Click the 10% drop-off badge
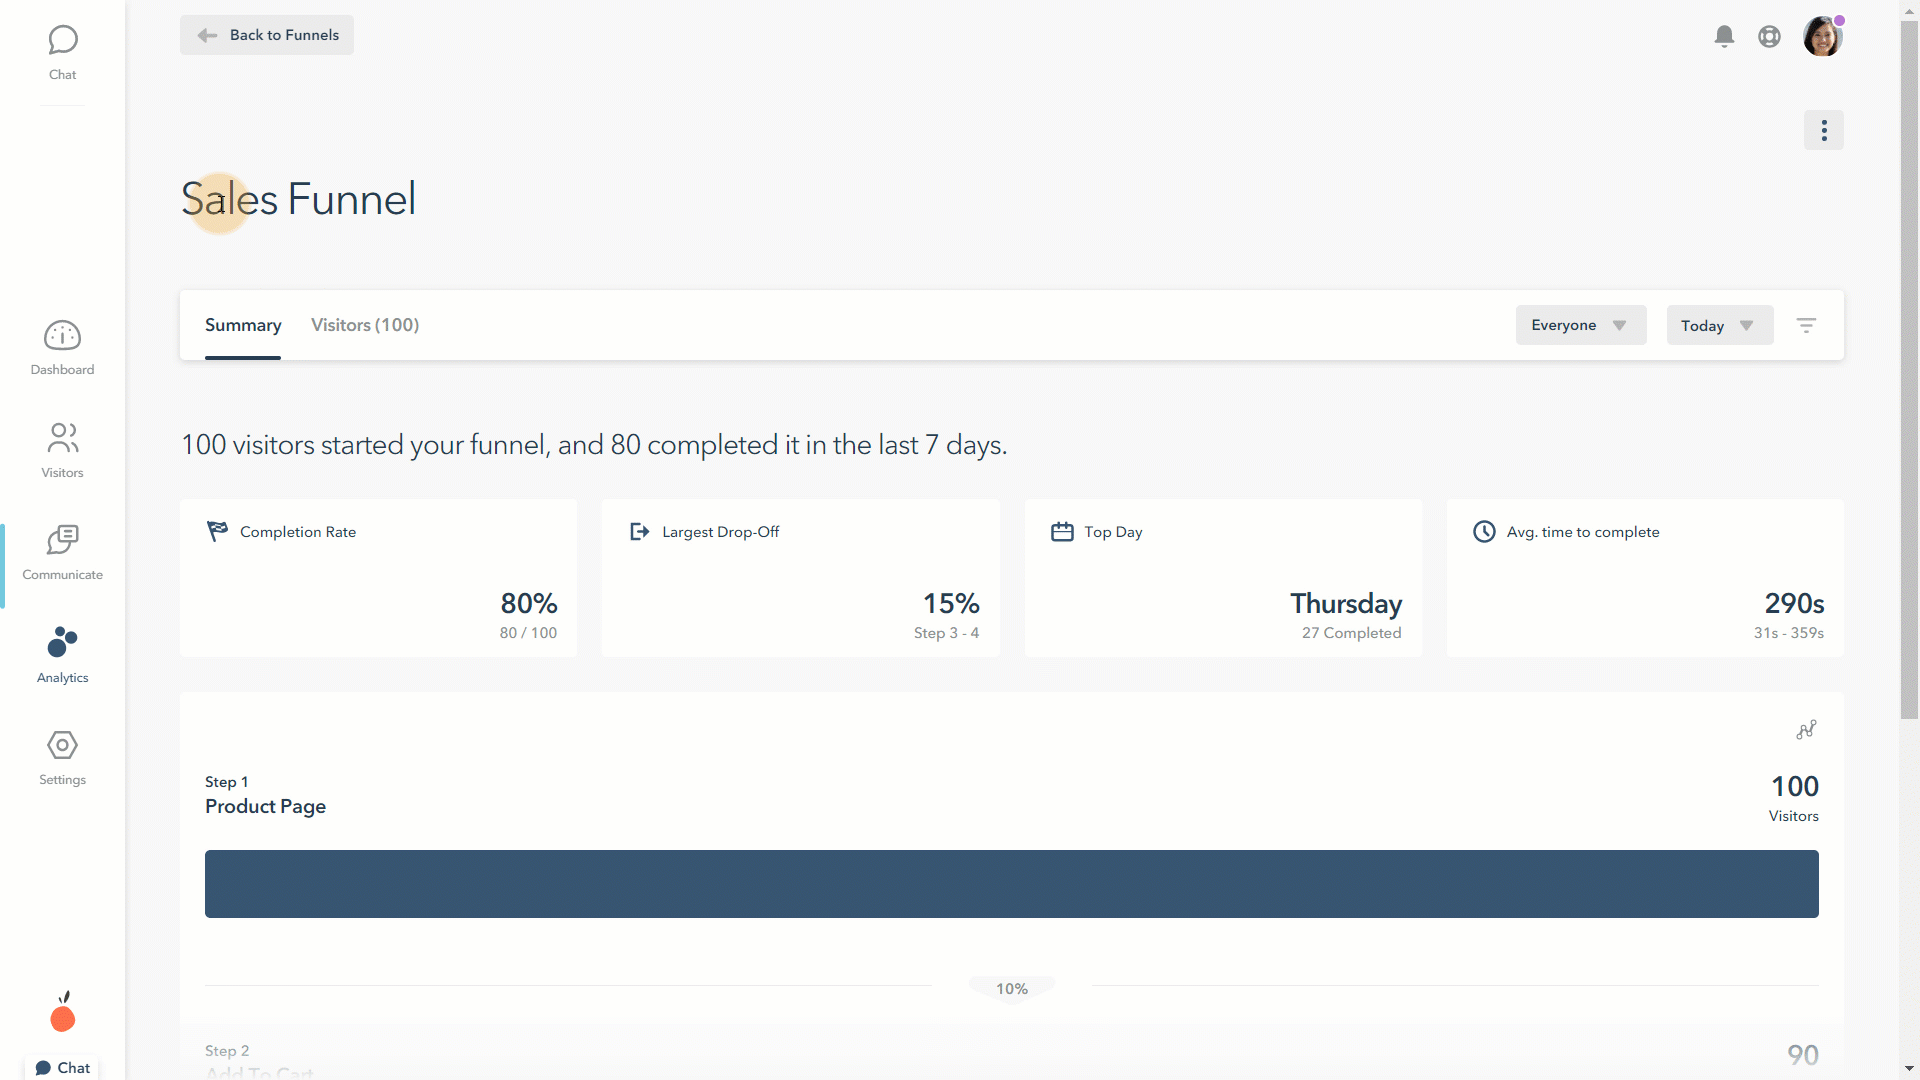 point(1012,989)
